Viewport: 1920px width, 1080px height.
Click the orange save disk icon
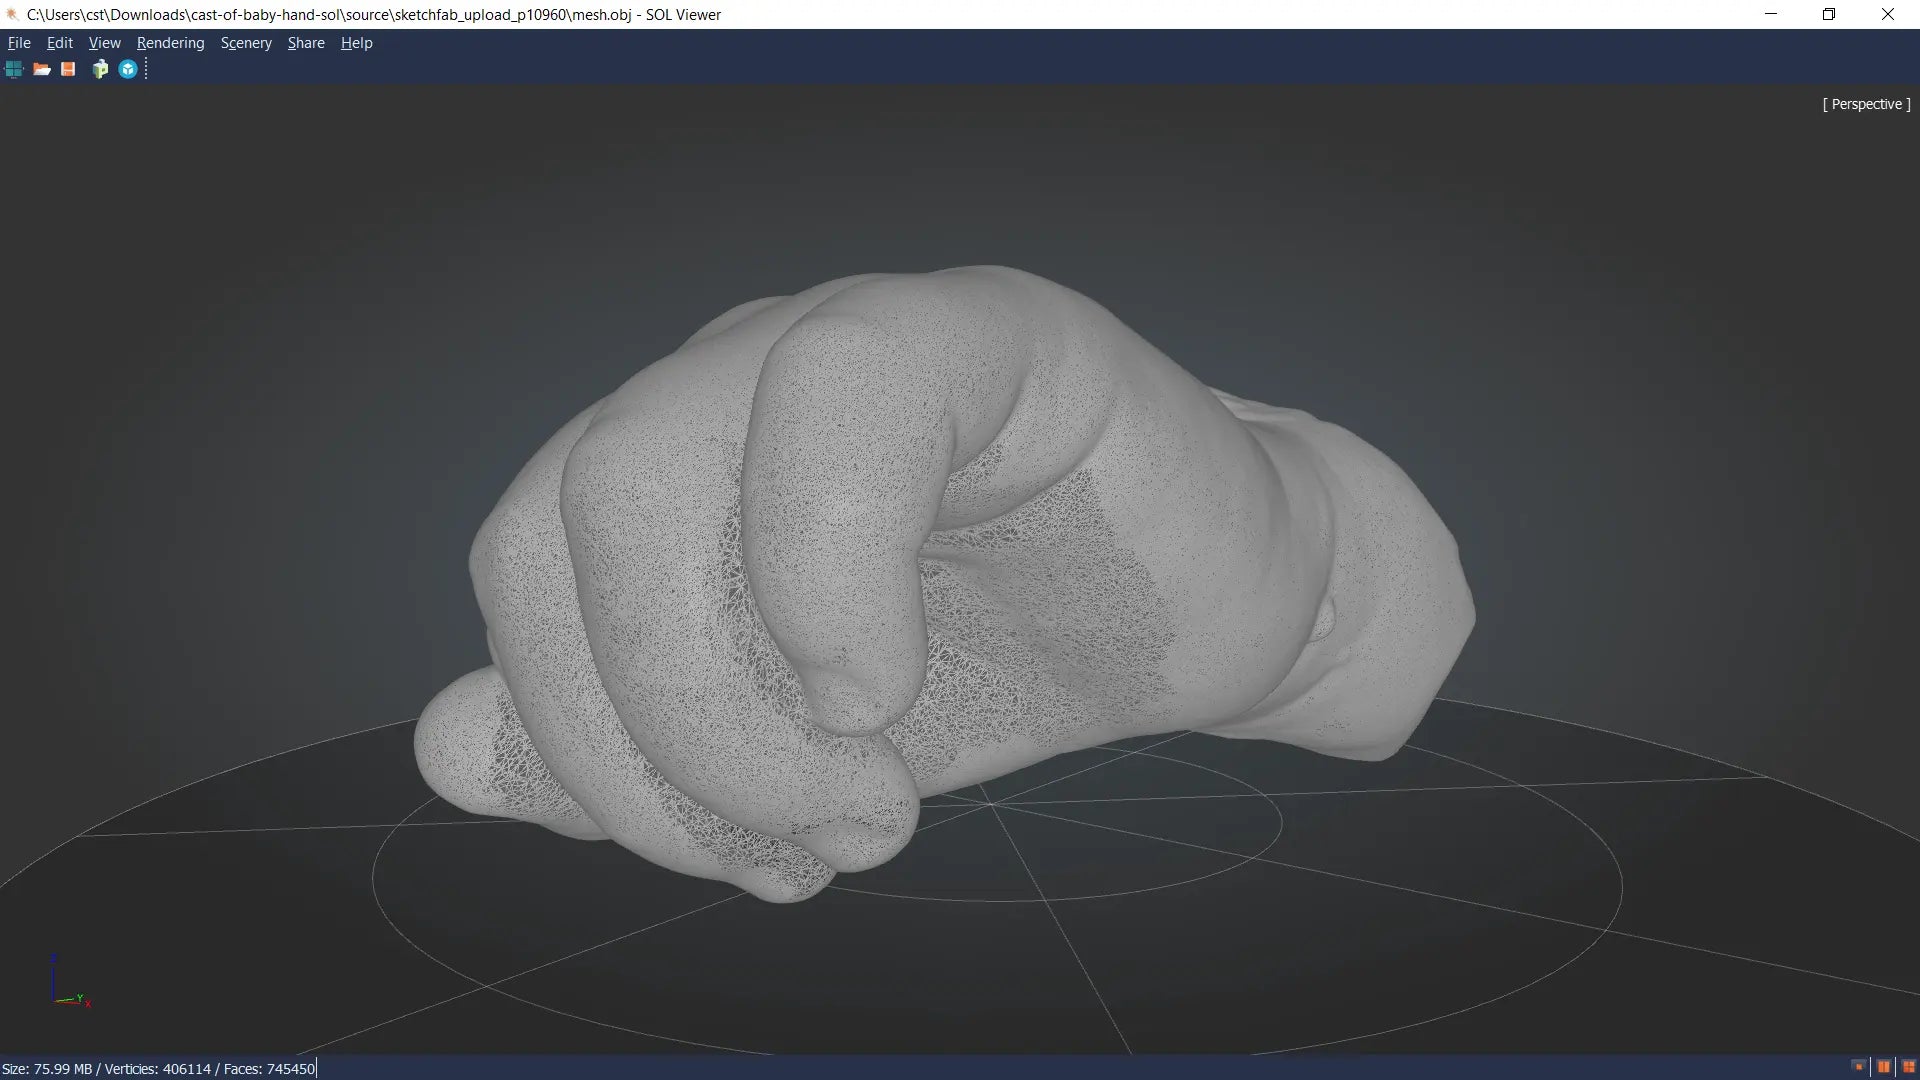coord(68,69)
